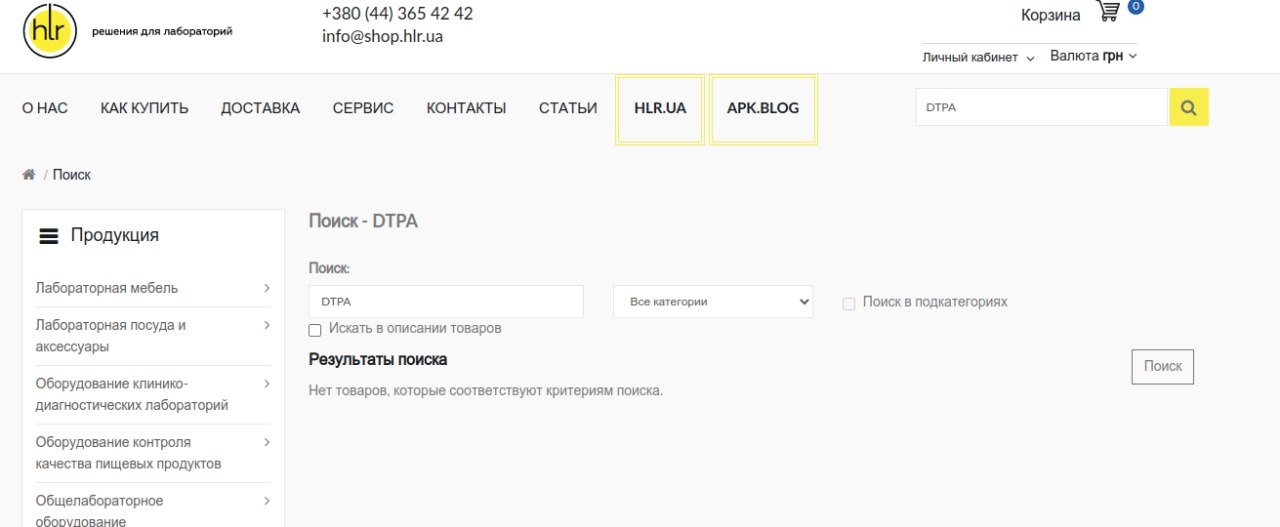The height and width of the screenshot is (527, 1280).
Task: Expand Оборудование клинико-диагностических лабораторий arrow
Action: 267,384
